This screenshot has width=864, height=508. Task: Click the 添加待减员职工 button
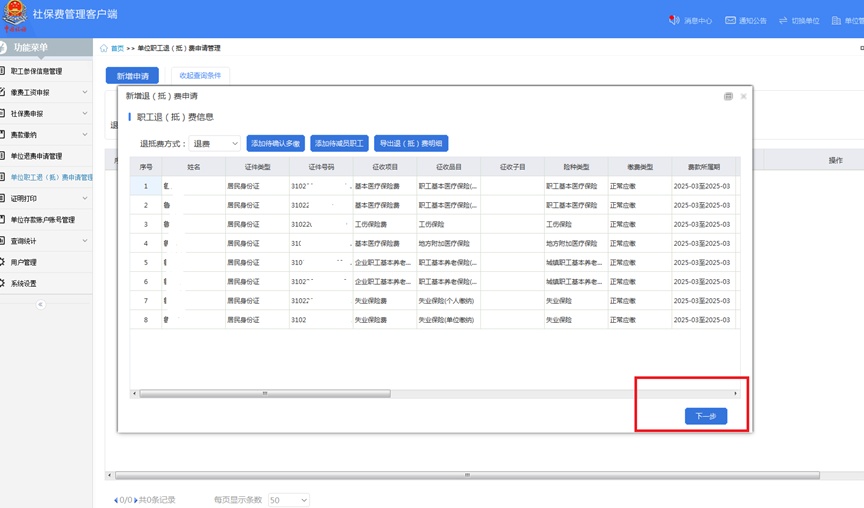click(339, 143)
